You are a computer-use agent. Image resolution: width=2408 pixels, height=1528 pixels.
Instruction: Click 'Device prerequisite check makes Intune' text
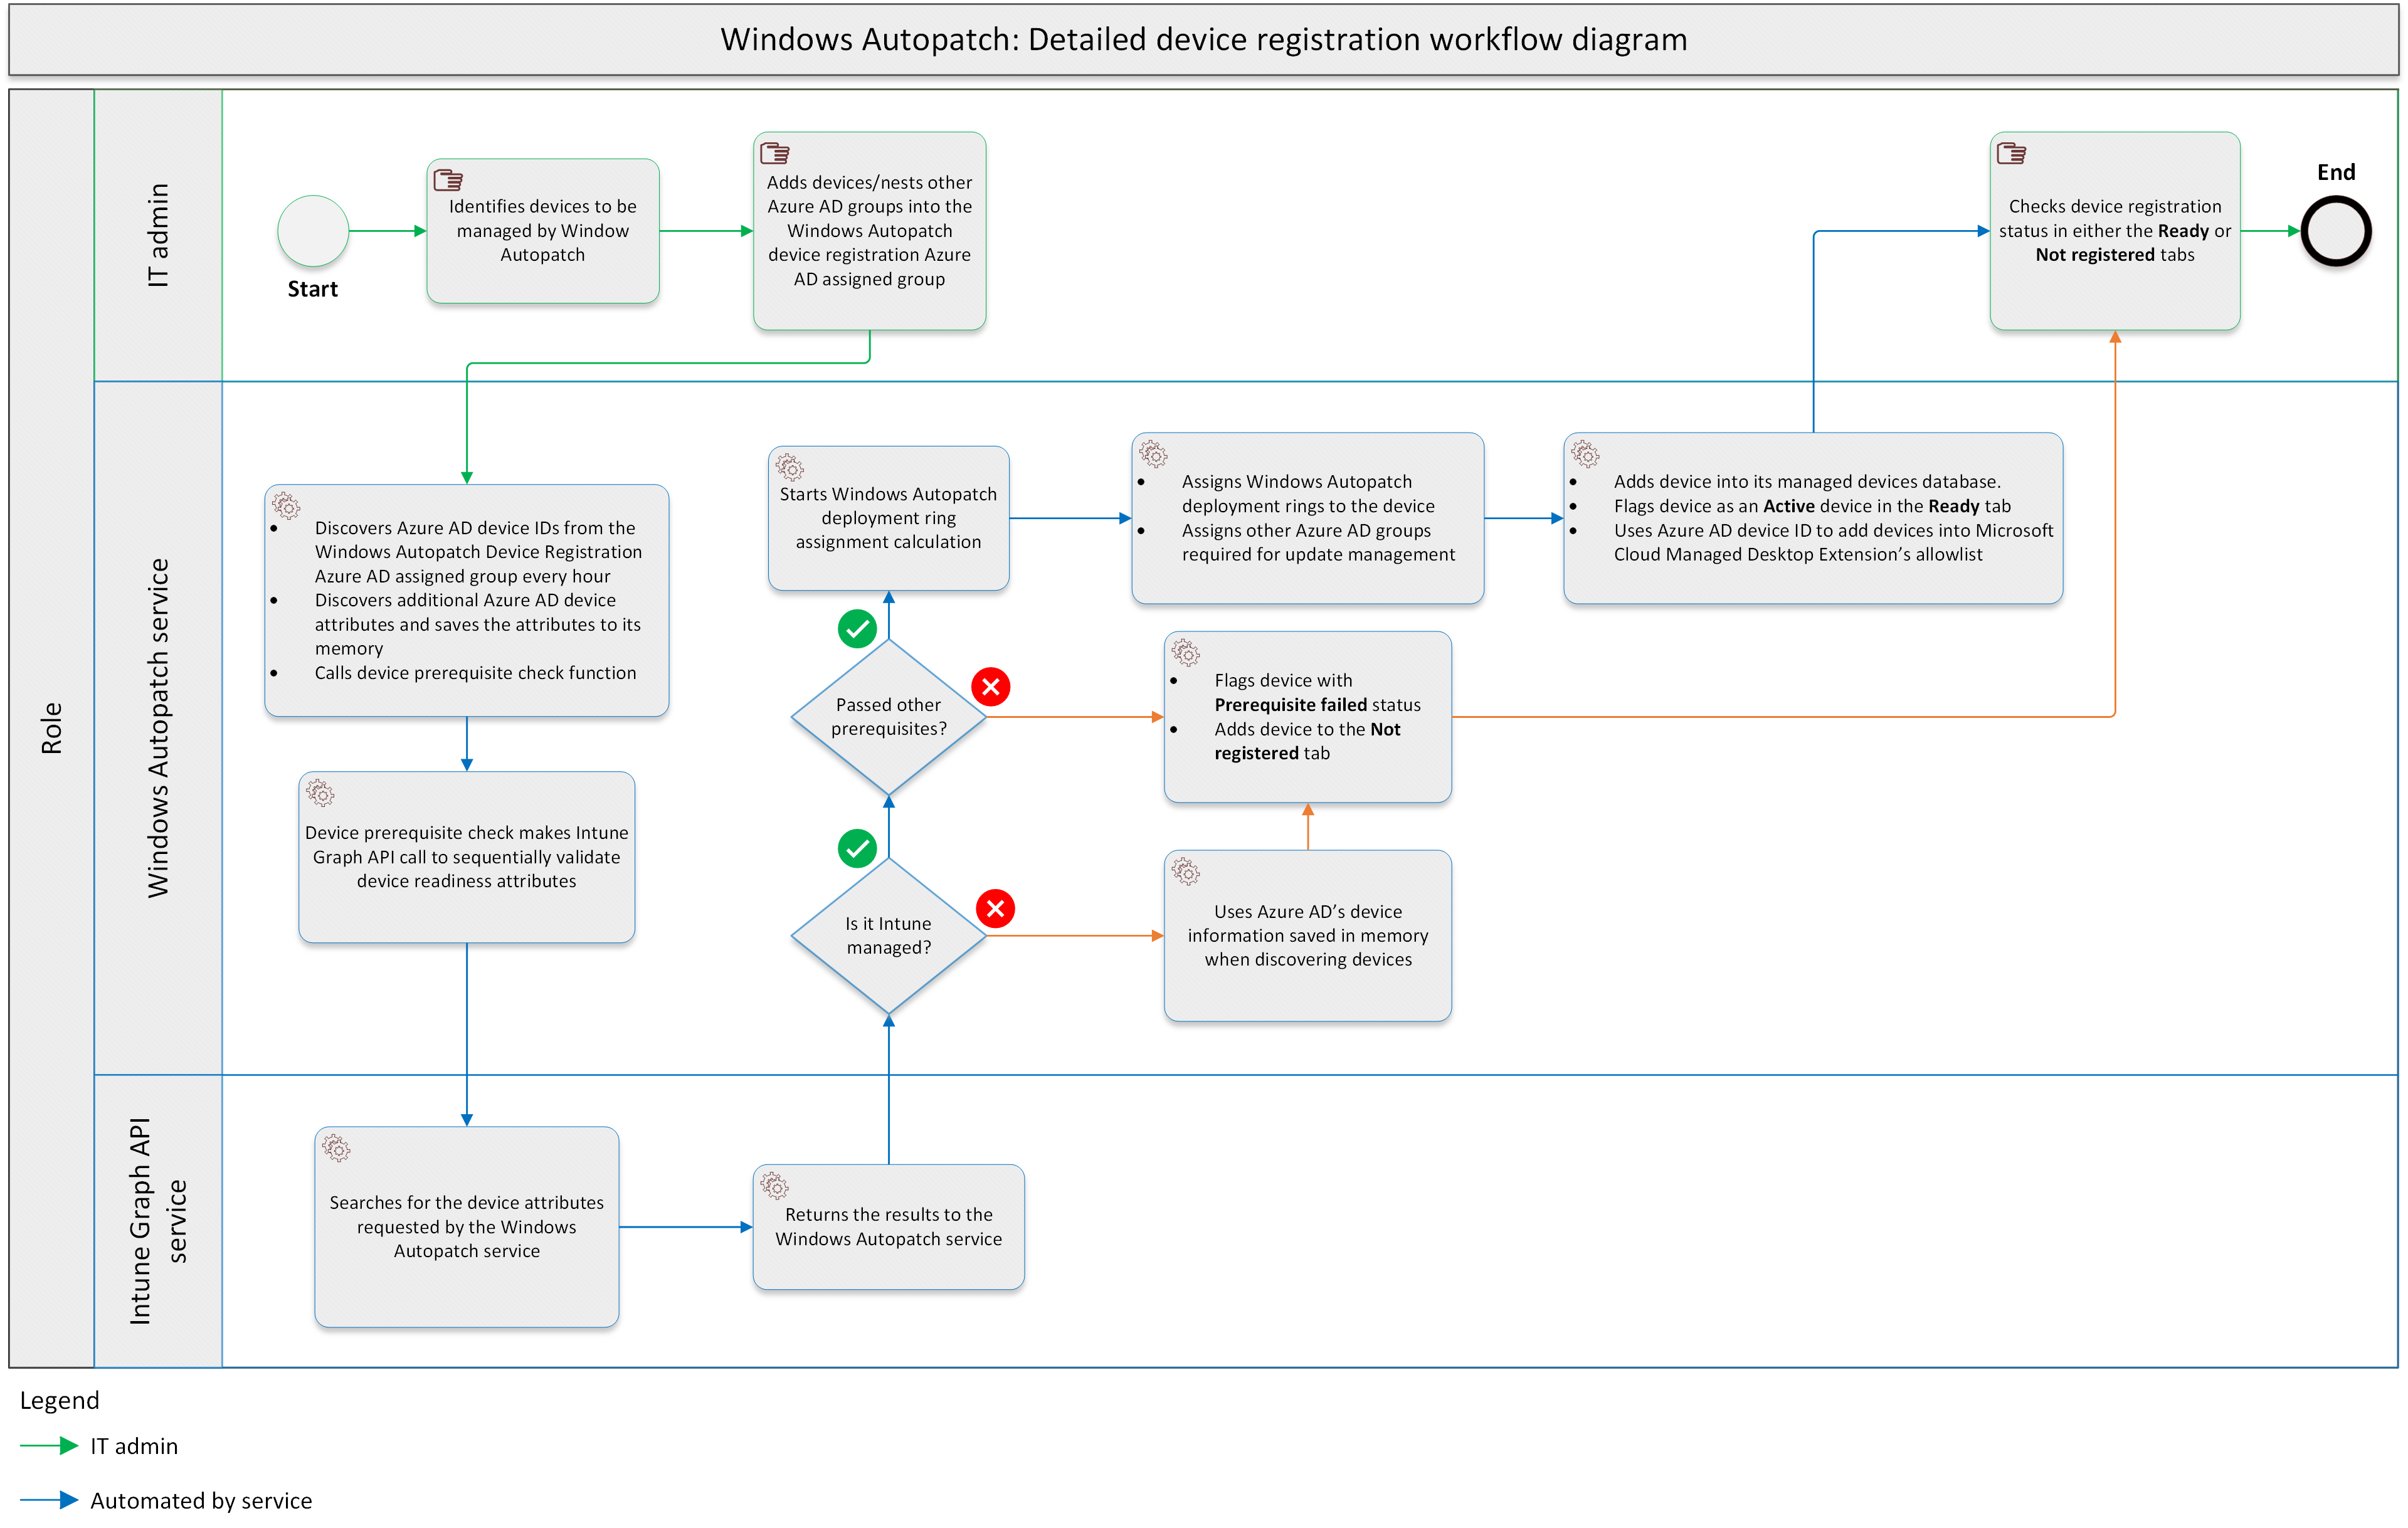click(x=467, y=833)
